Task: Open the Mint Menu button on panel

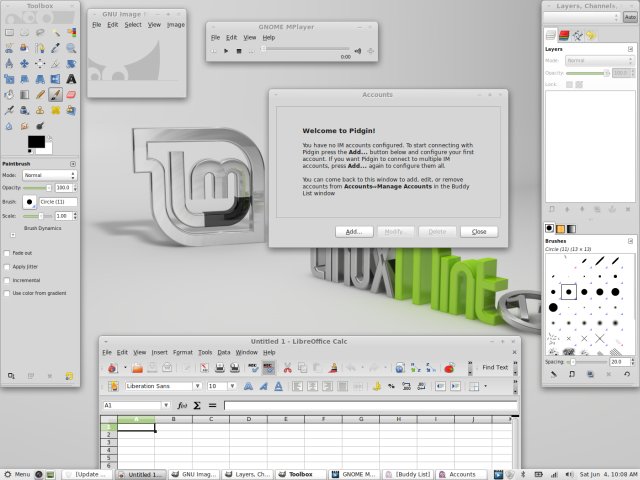Action: point(17,474)
